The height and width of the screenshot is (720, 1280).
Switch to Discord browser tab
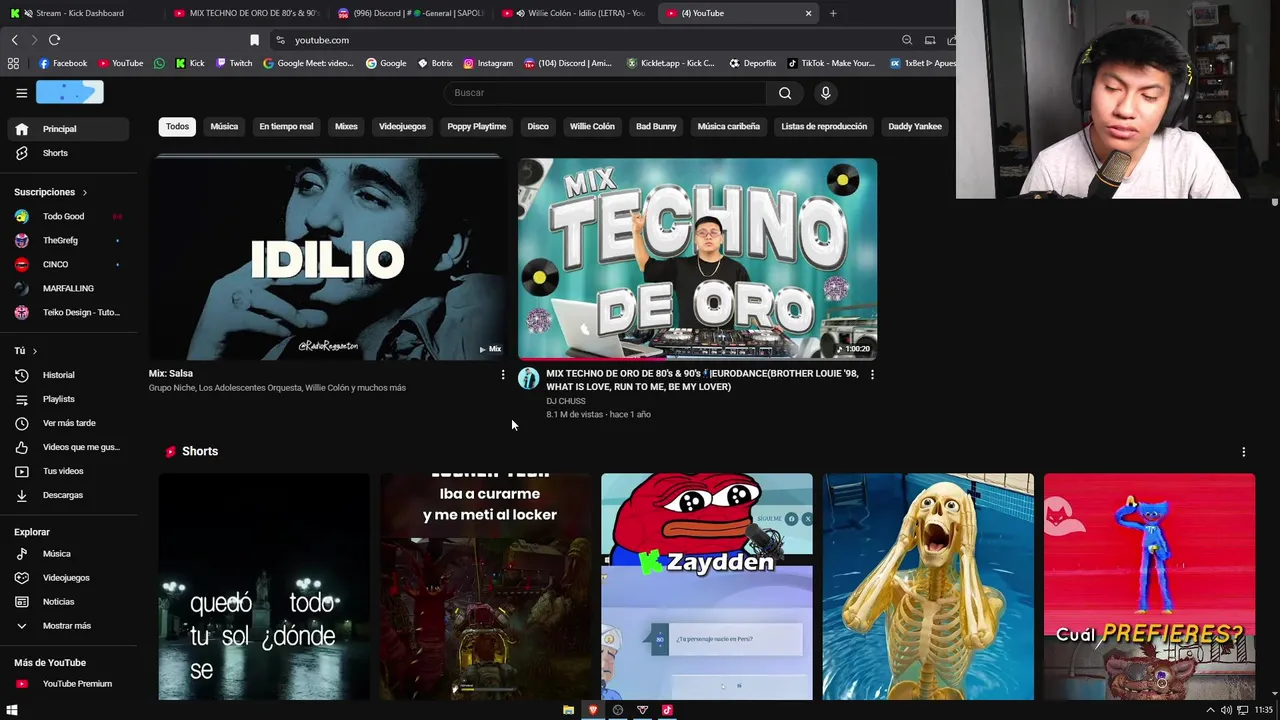coord(410,13)
